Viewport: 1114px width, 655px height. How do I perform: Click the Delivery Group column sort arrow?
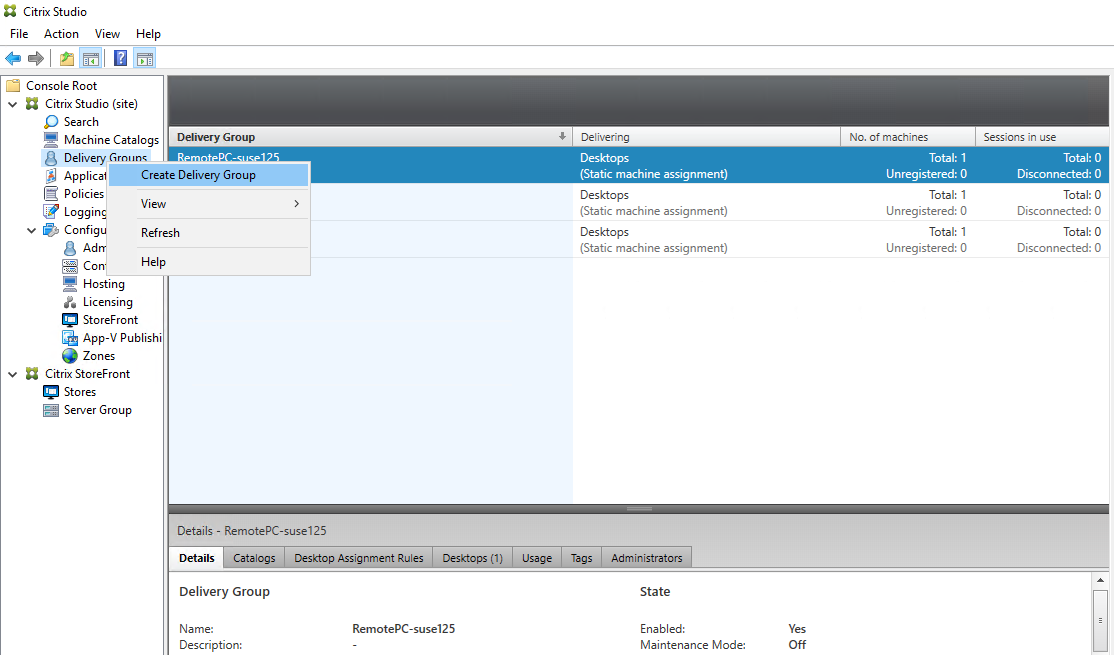(560, 136)
